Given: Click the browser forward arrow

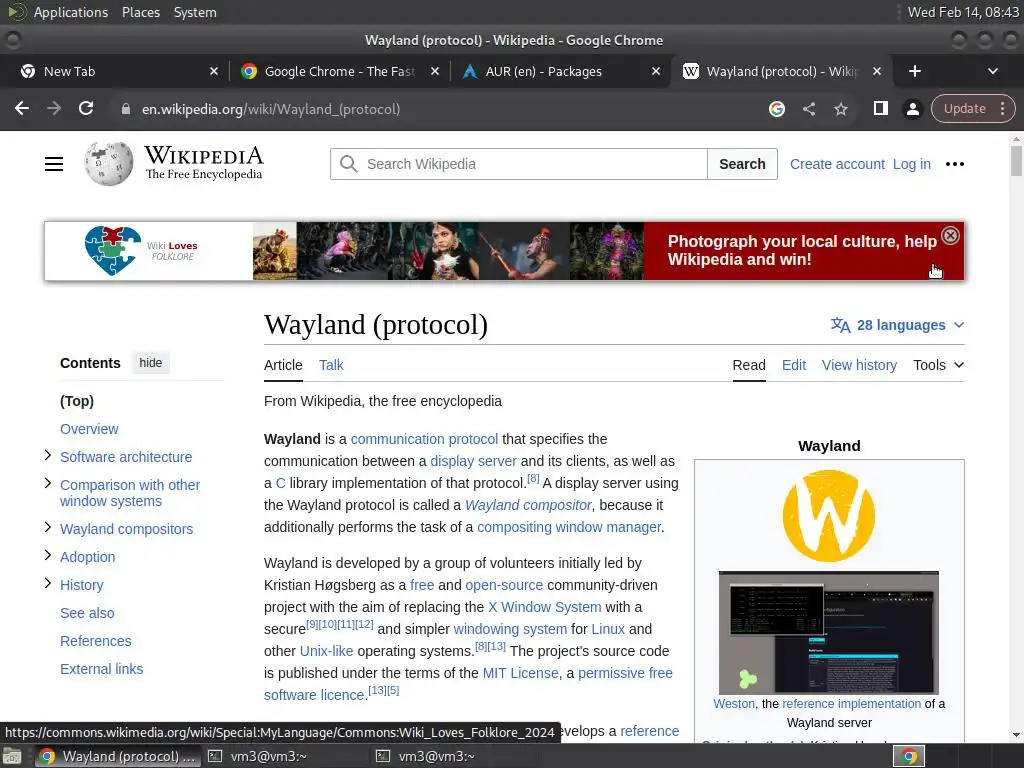Looking at the screenshot, I should (54, 108).
